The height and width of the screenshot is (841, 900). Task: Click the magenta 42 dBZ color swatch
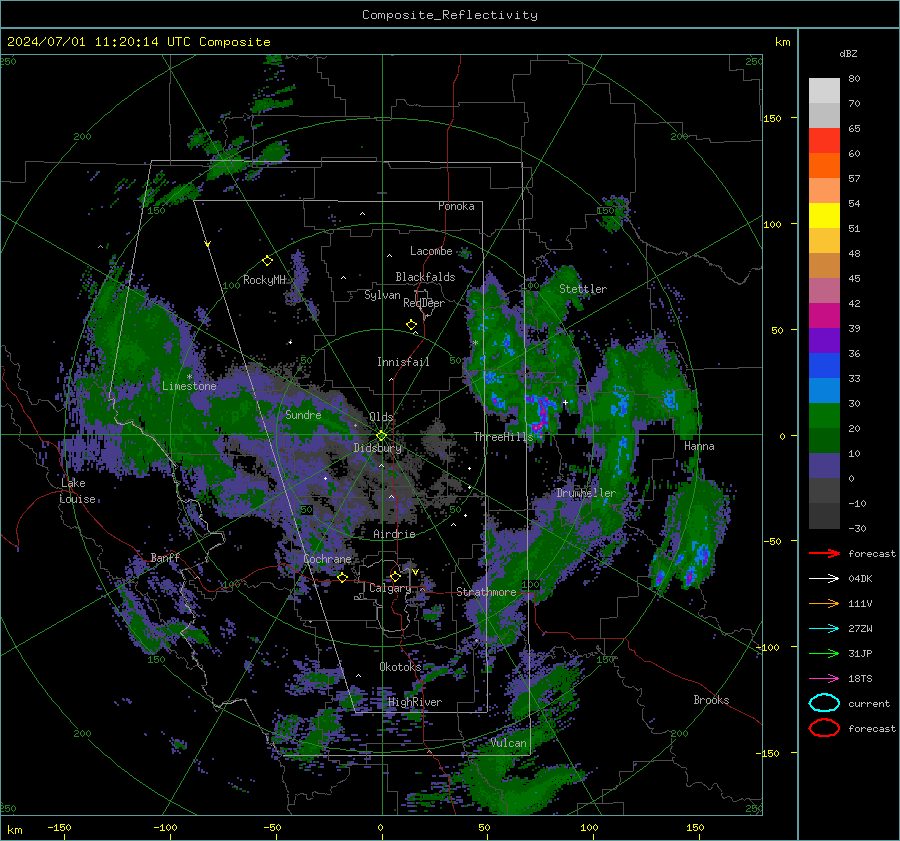pos(824,315)
